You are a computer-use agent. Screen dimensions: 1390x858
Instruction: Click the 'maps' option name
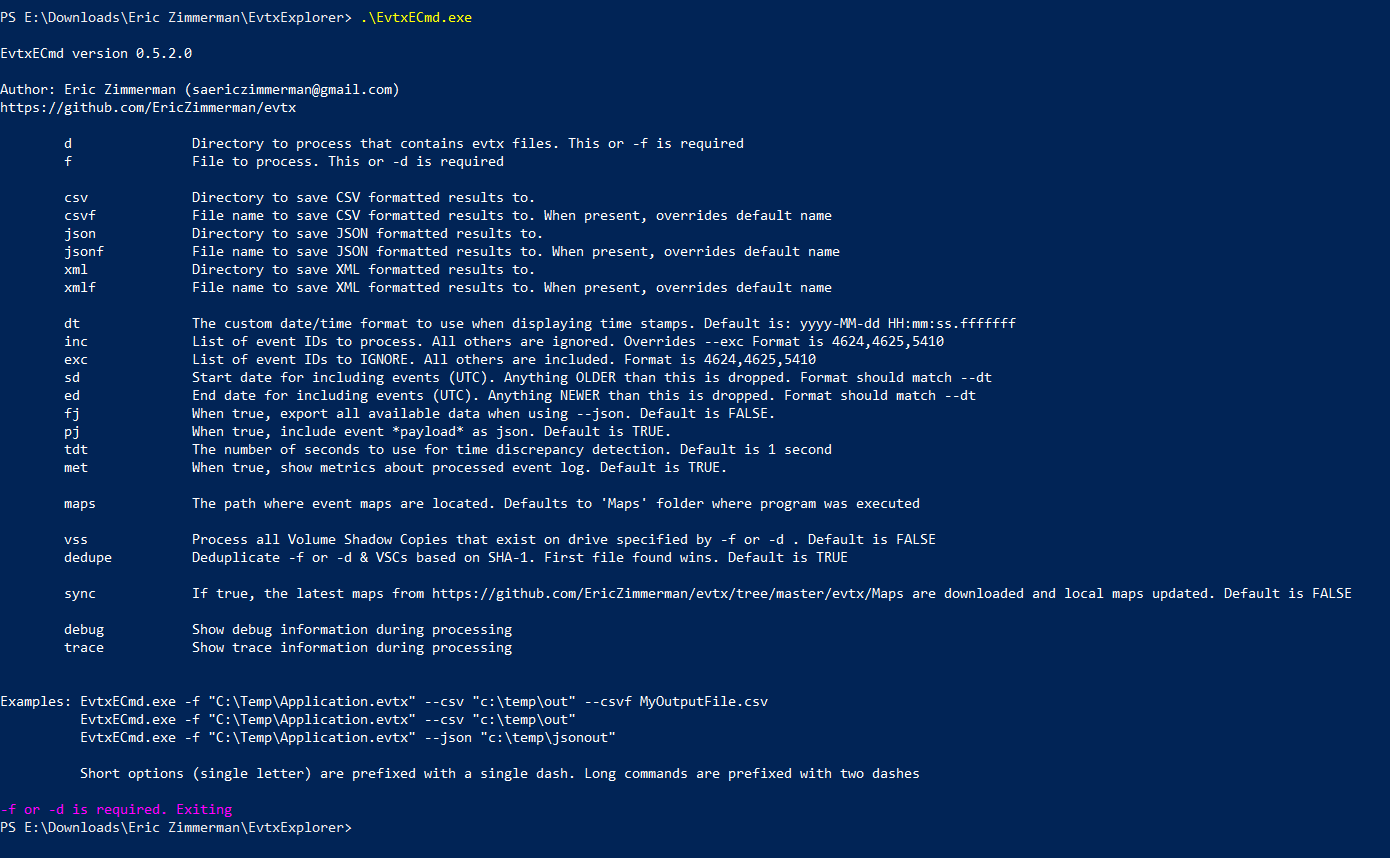click(80, 504)
